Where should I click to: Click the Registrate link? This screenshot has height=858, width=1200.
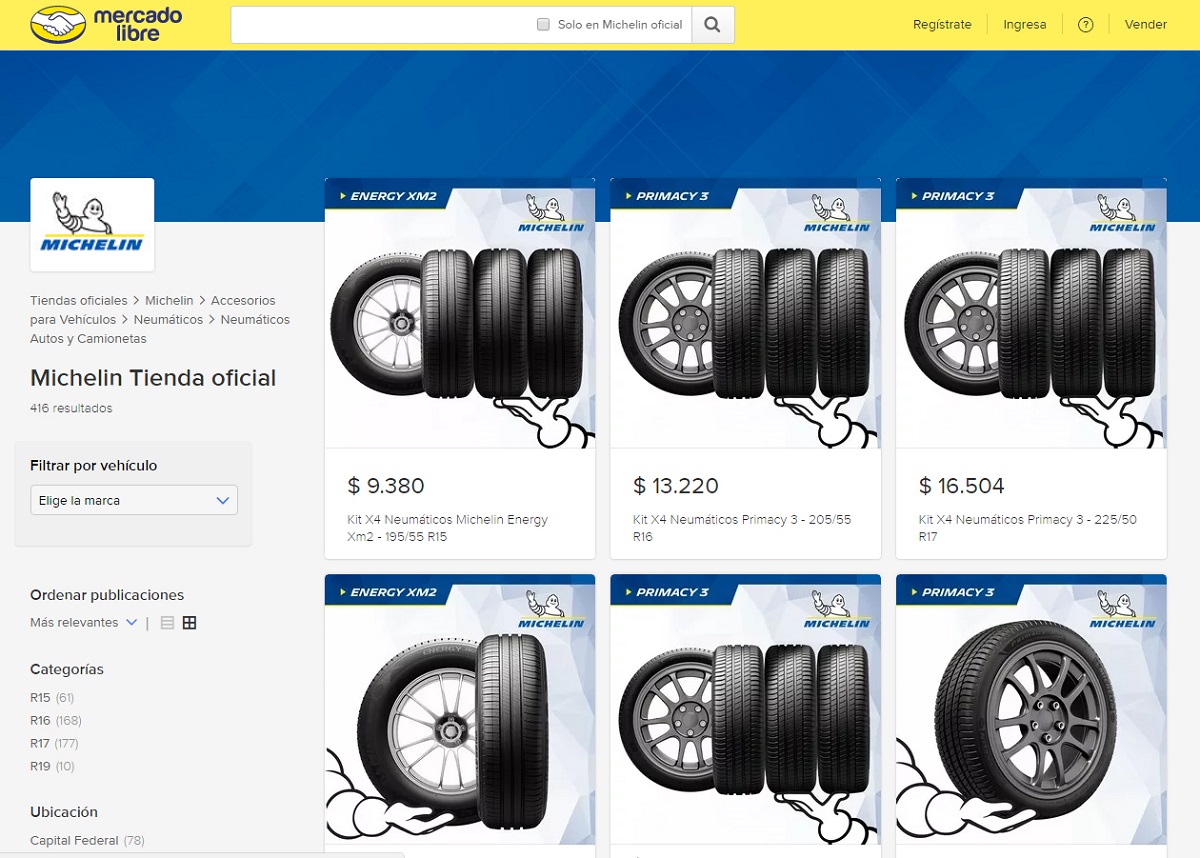tap(941, 24)
